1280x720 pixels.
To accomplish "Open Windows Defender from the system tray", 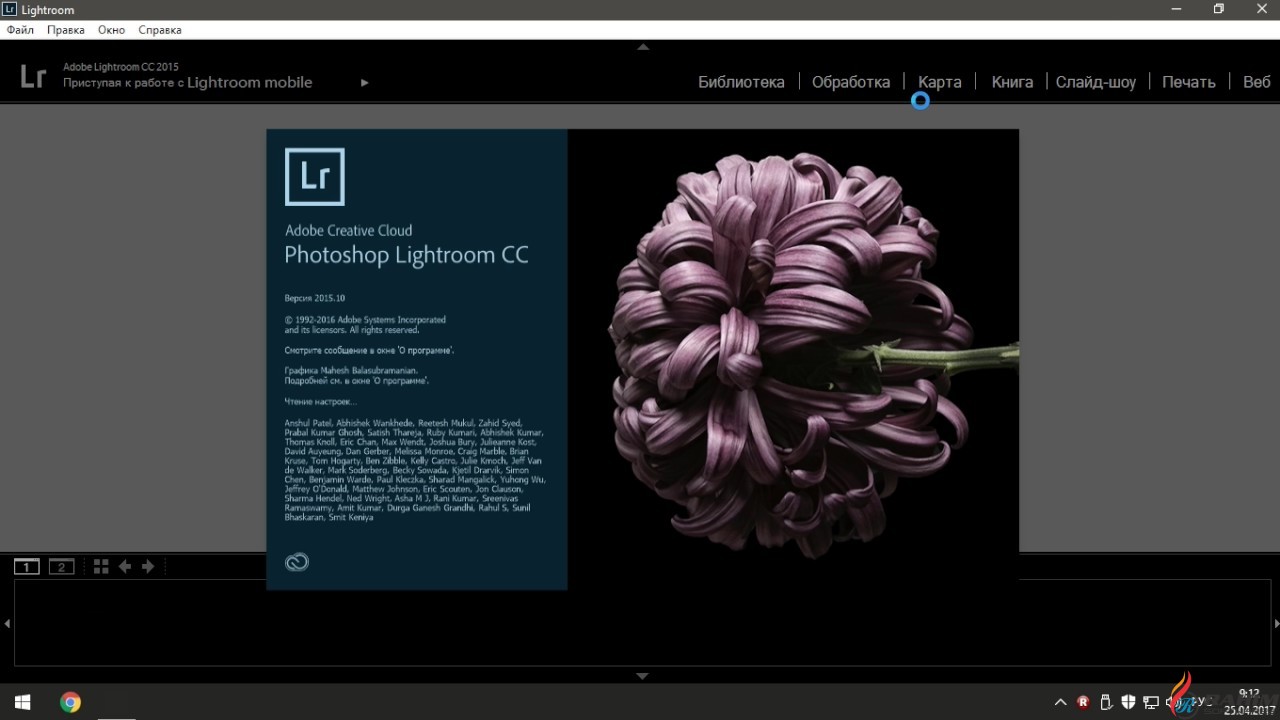I will tap(1129, 702).
